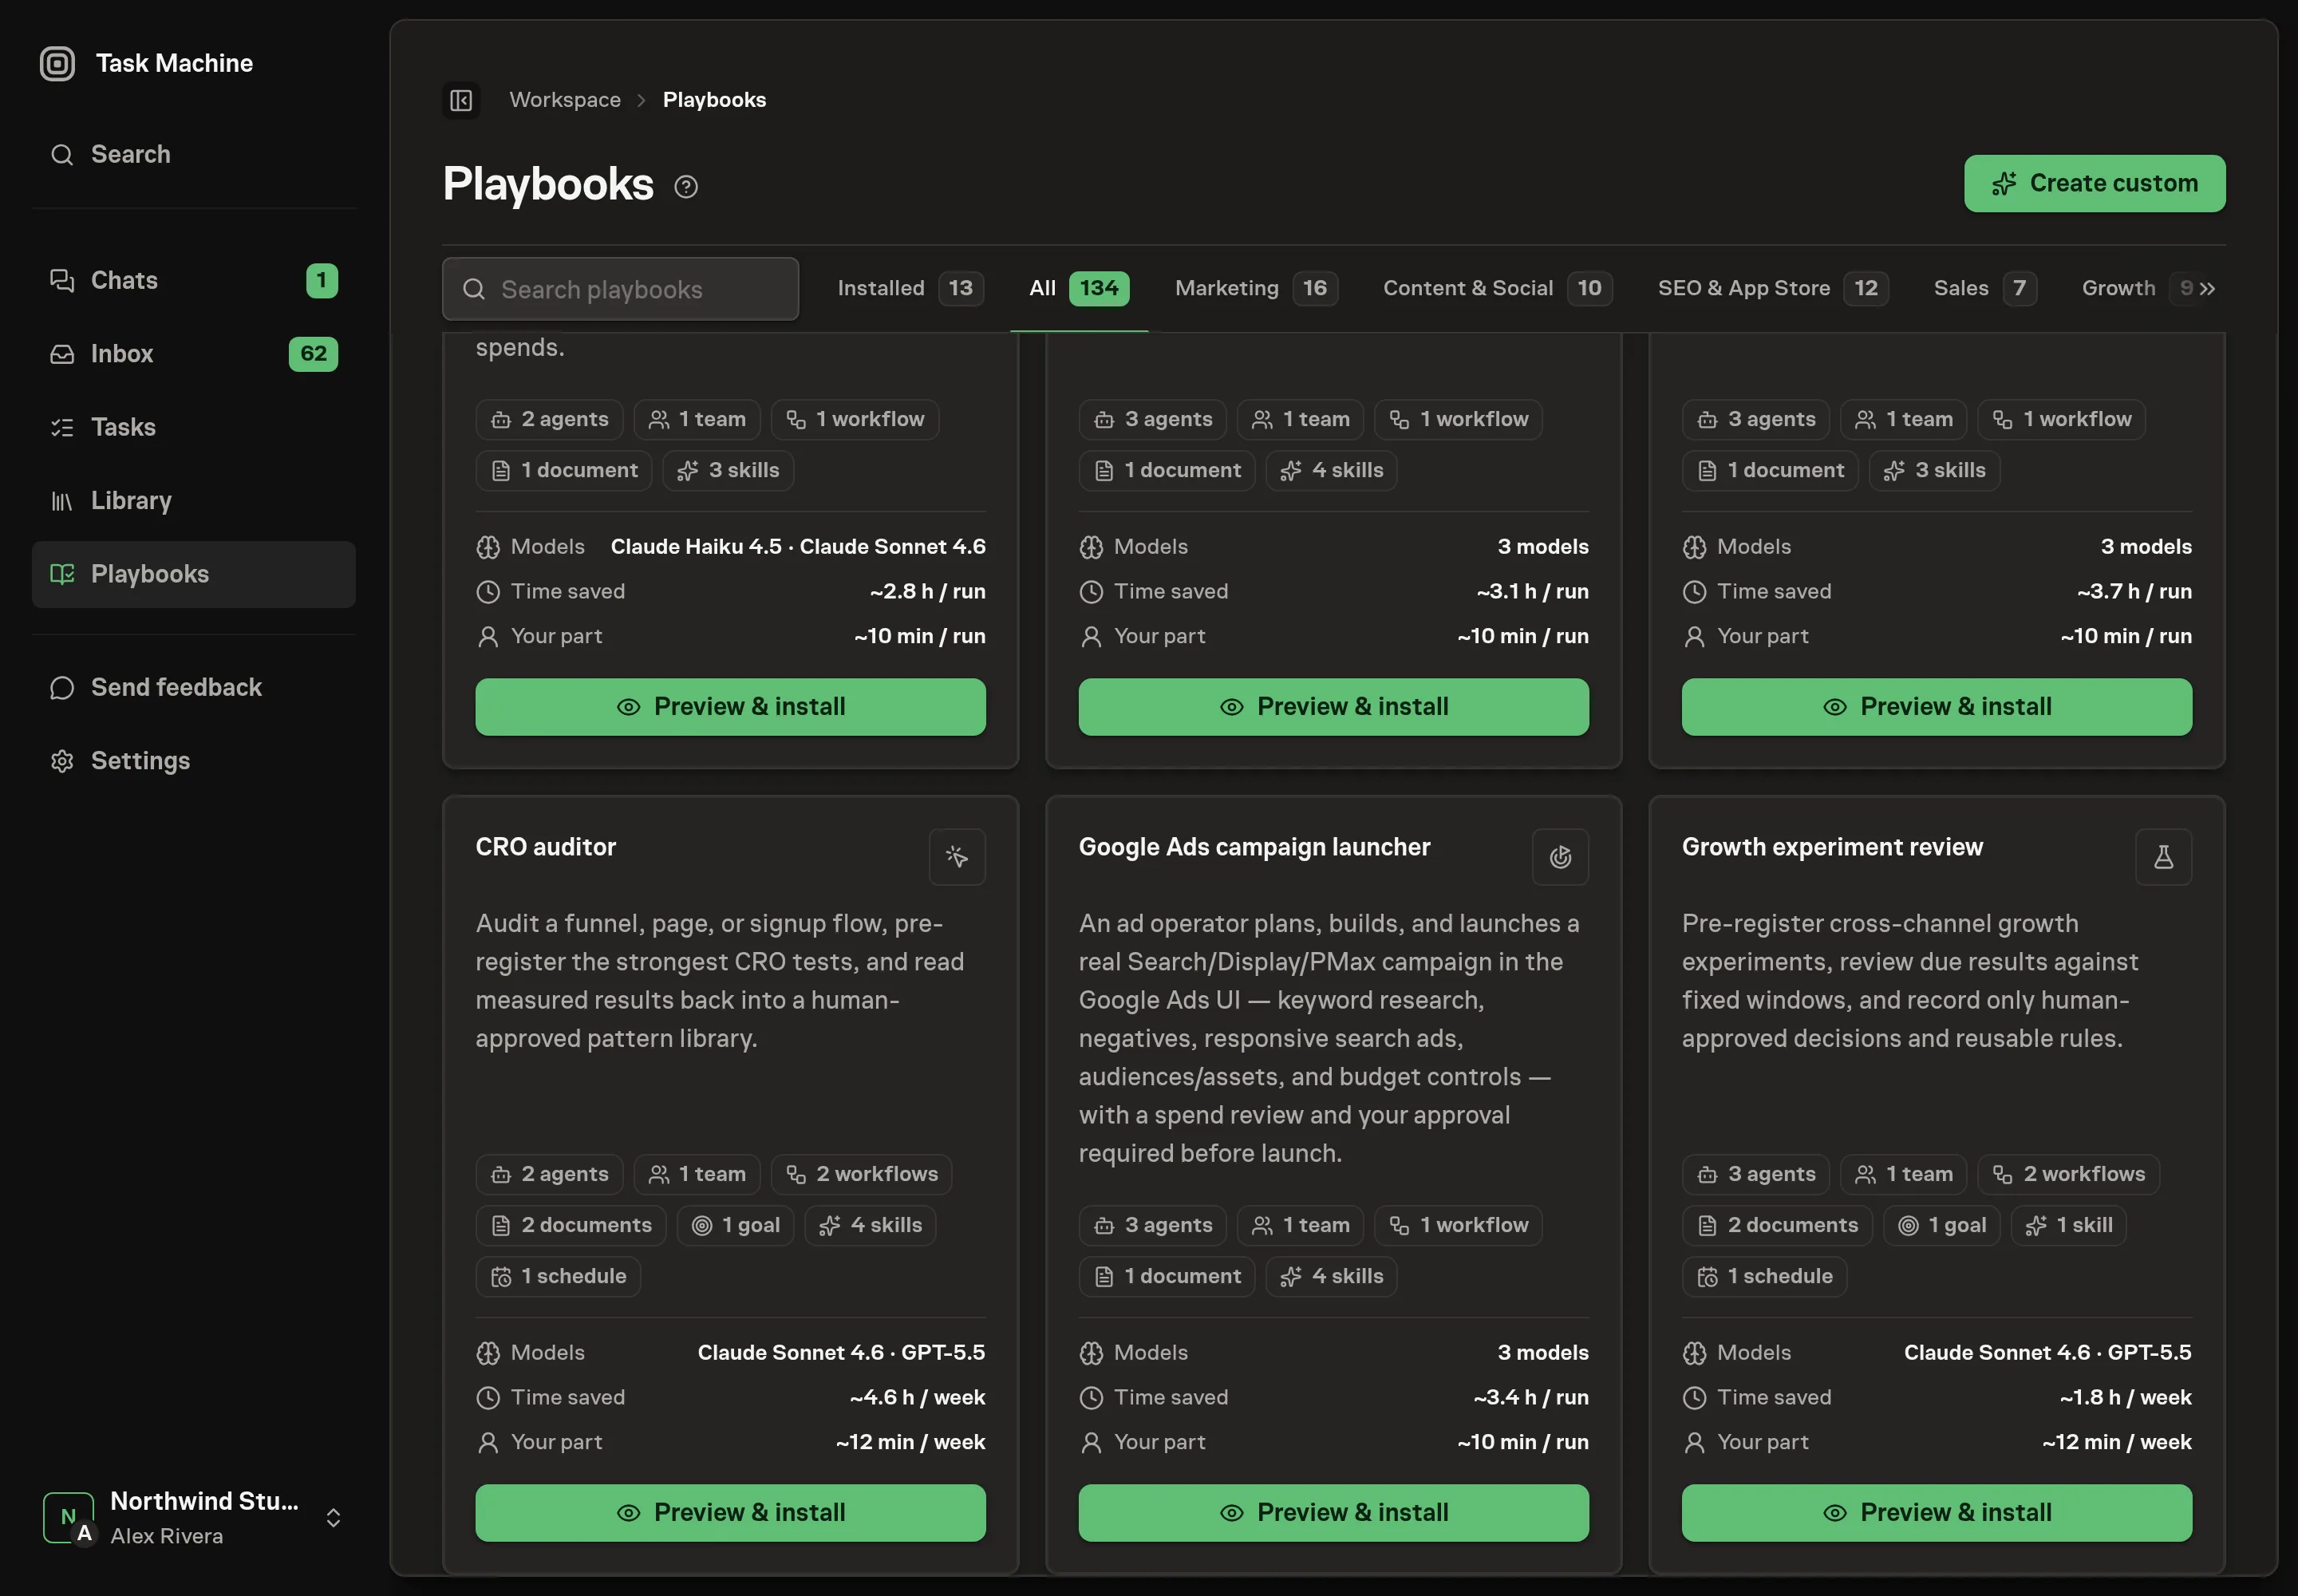Click the ~3.4 h / run value

(x=1531, y=1397)
